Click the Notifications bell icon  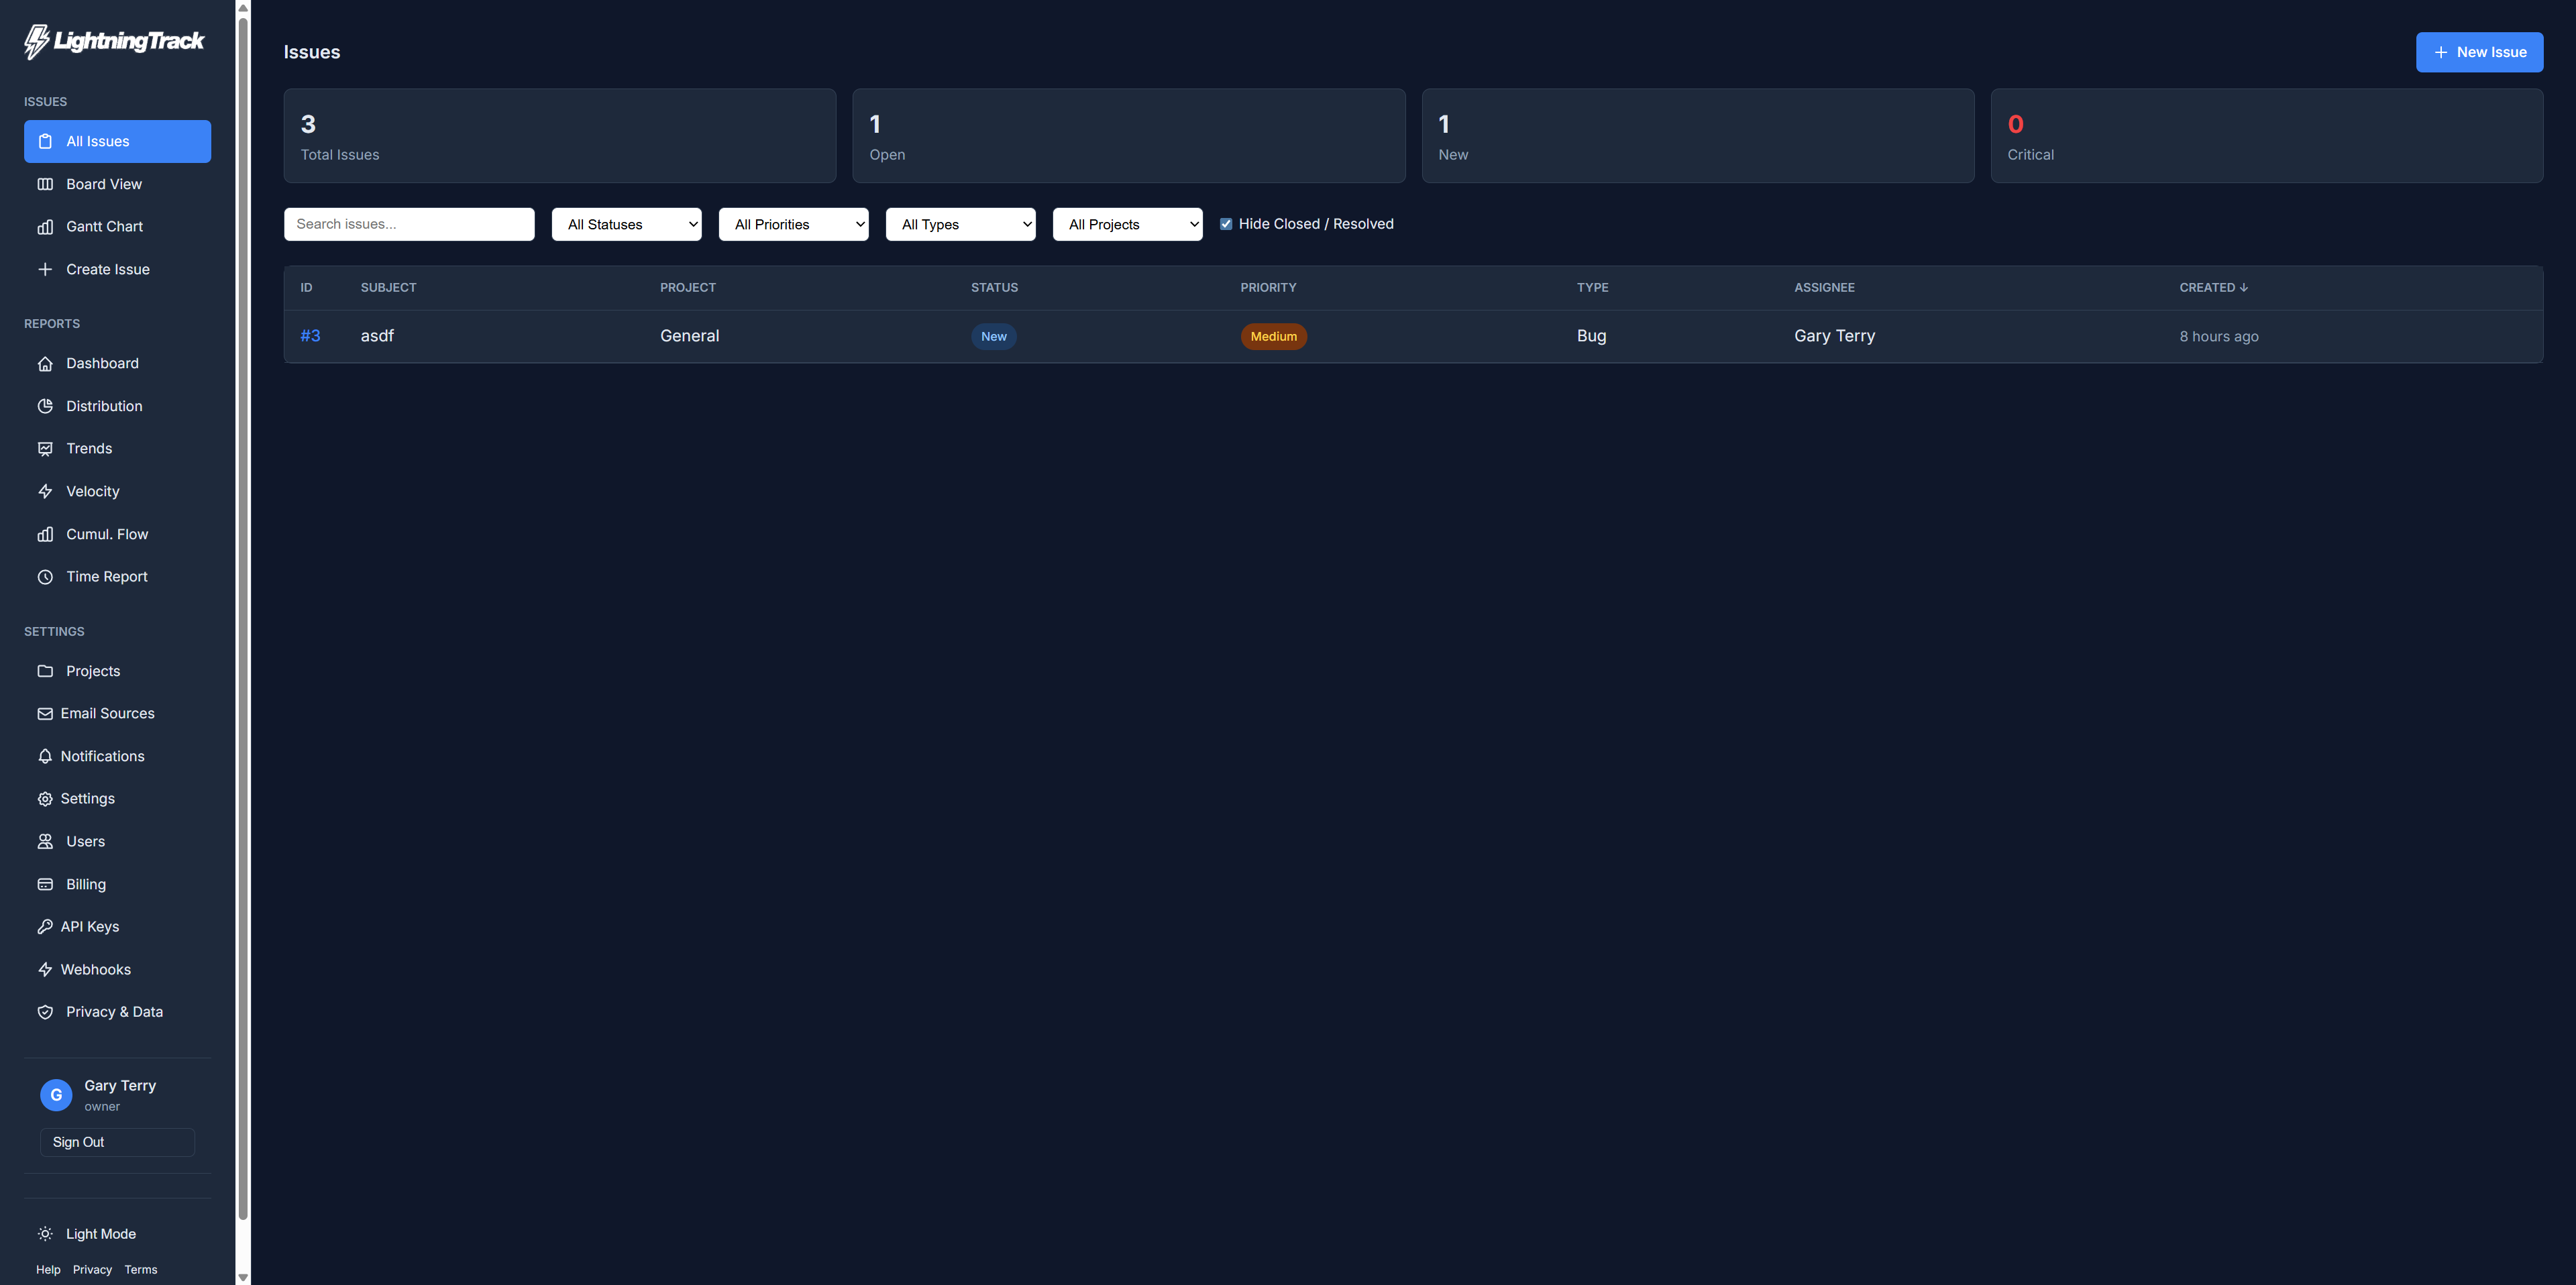(x=46, y=756)
